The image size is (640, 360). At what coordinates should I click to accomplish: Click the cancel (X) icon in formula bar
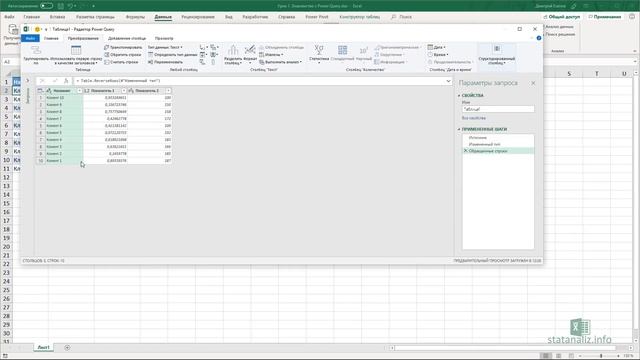point(42,81)
